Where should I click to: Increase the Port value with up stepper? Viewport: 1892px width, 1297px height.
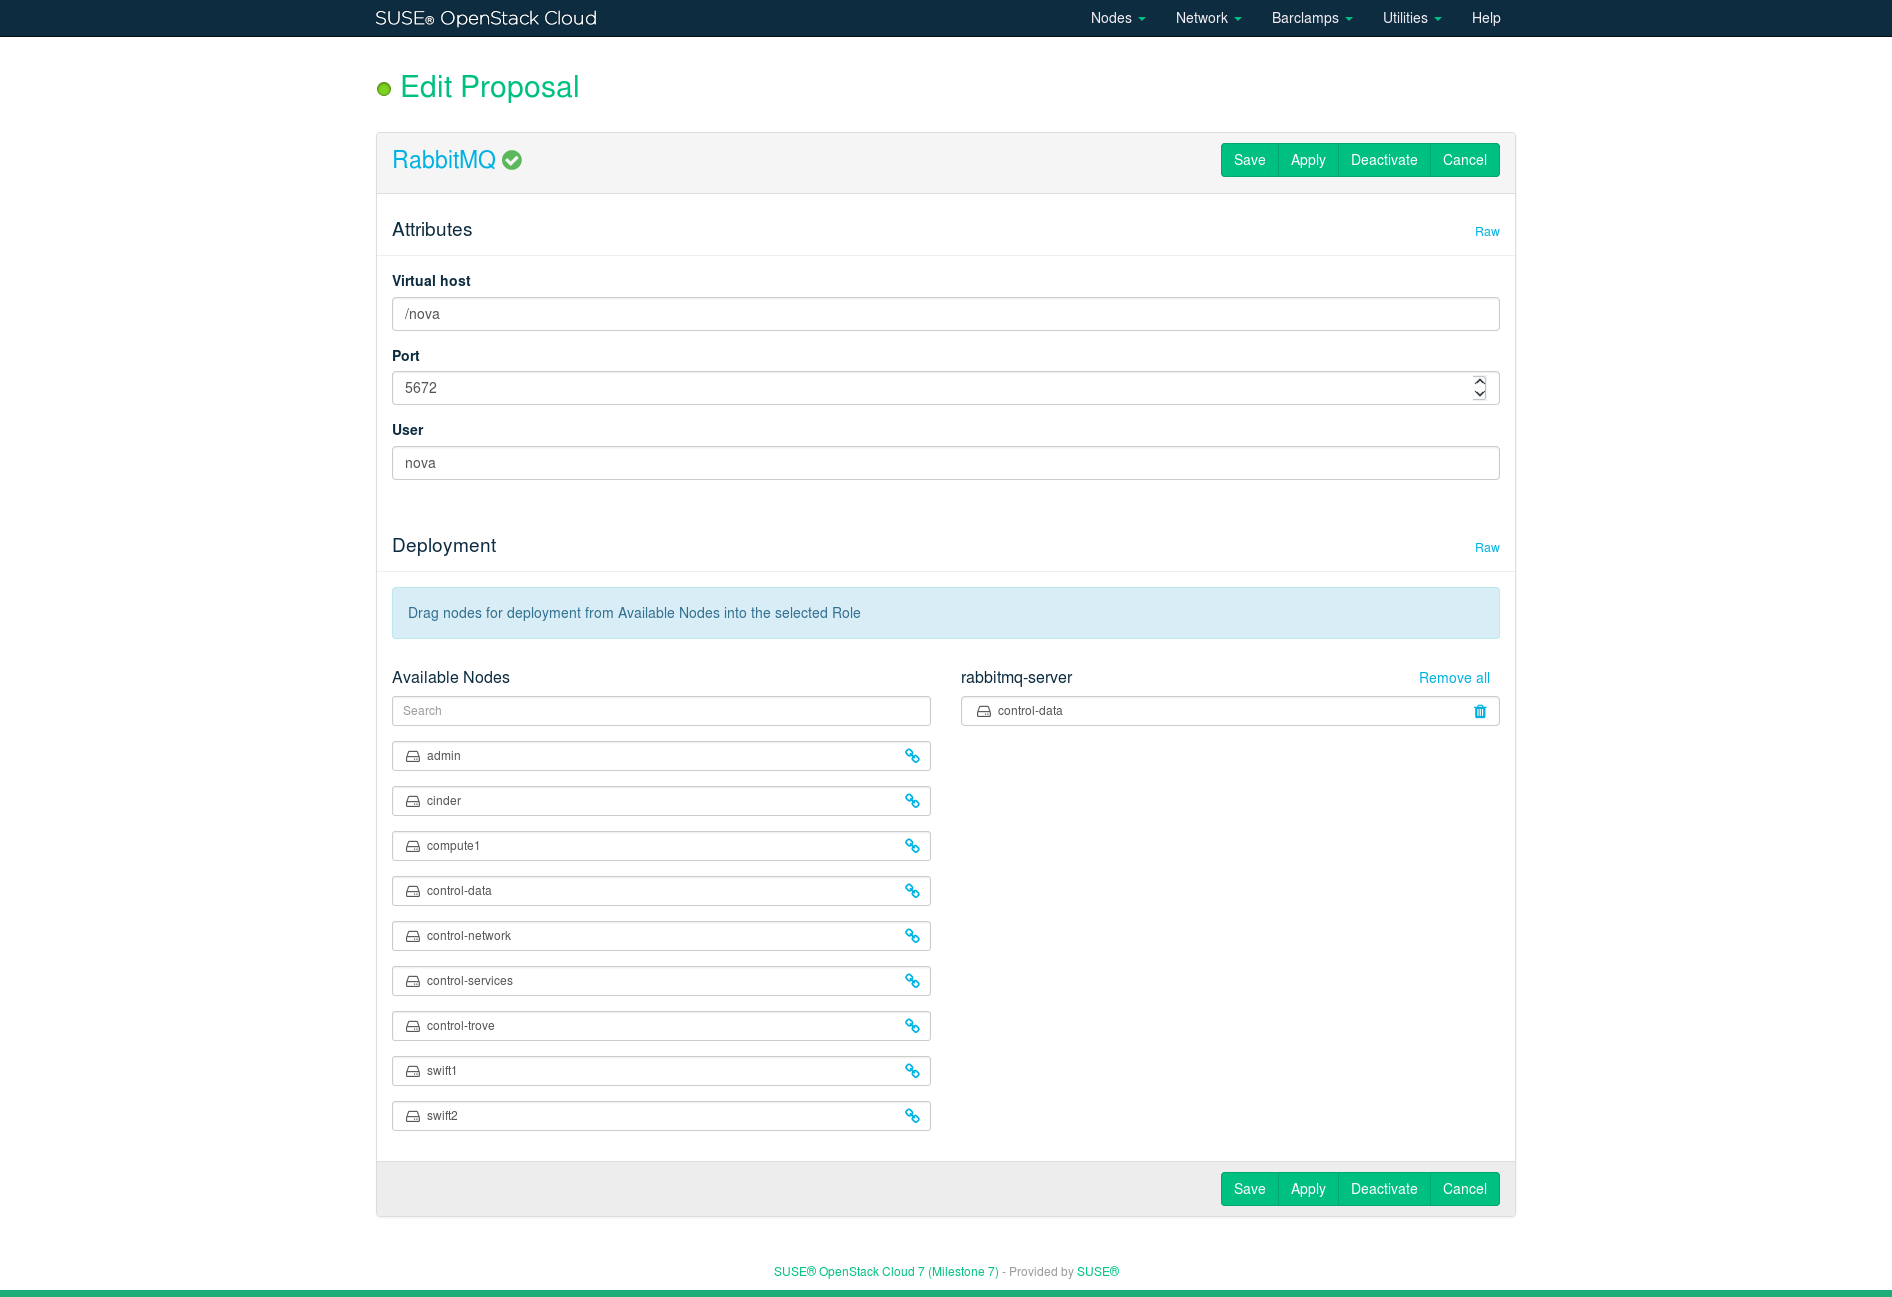tap(1479, 382)
